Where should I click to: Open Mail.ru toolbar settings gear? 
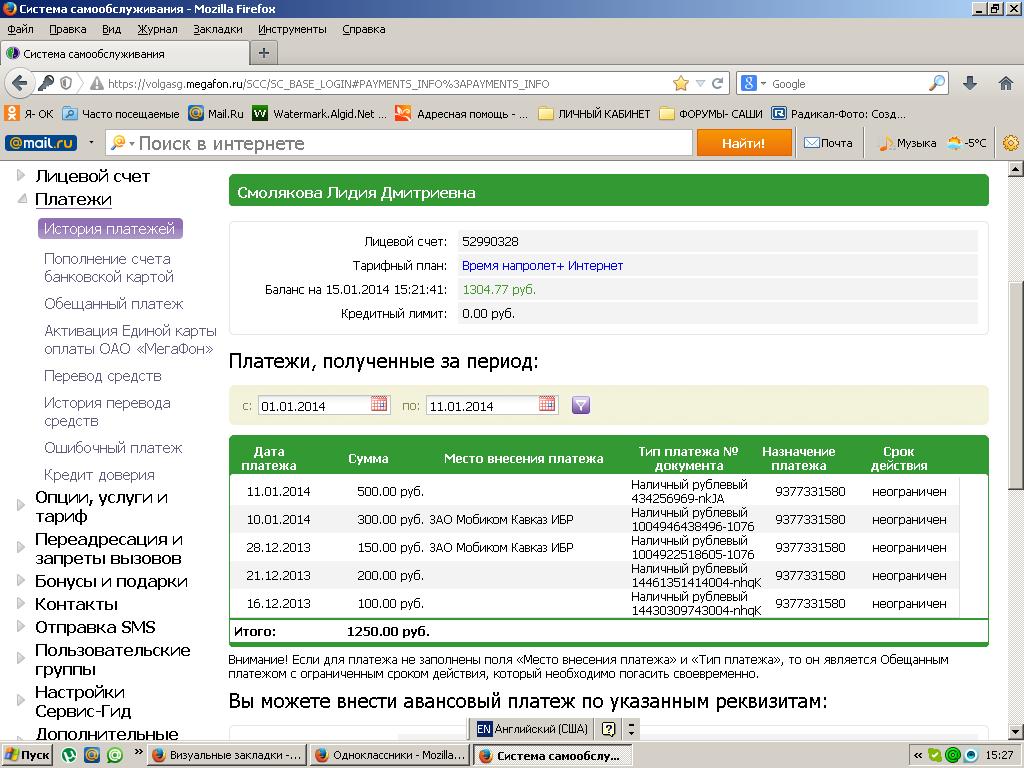coord(1010,143)
